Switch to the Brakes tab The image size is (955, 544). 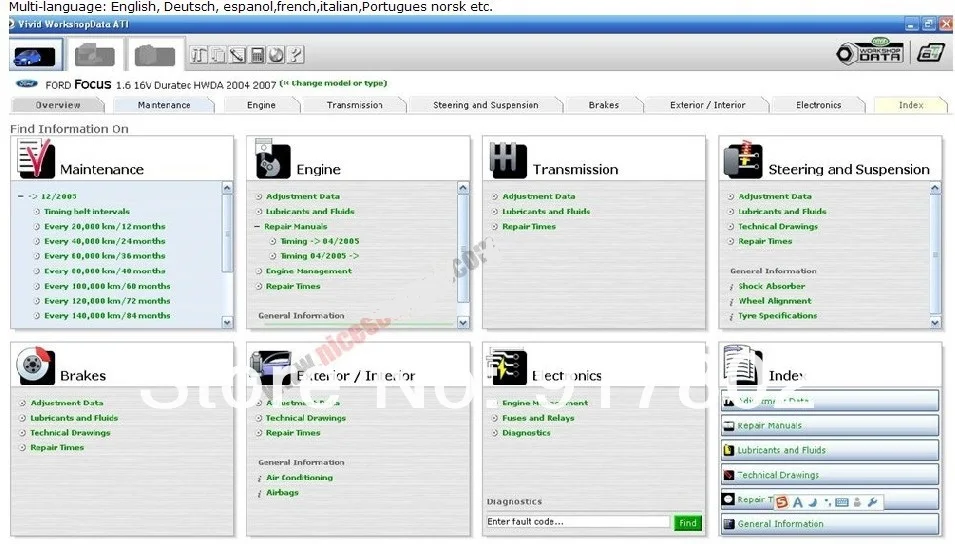tap(604, 105)
